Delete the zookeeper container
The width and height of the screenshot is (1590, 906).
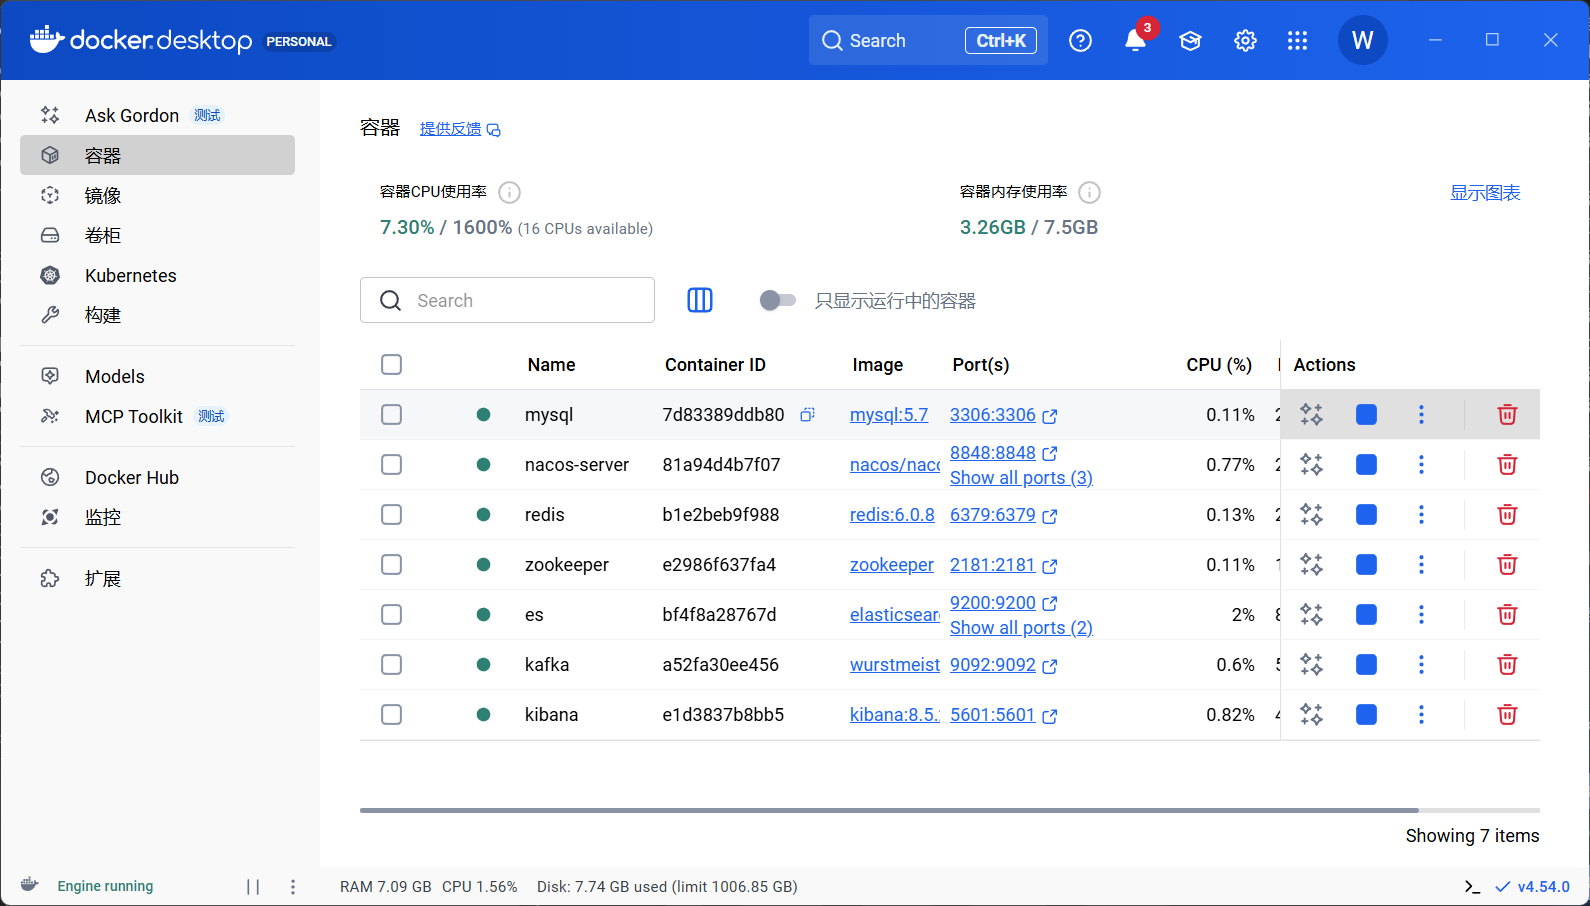(1507, 565)
